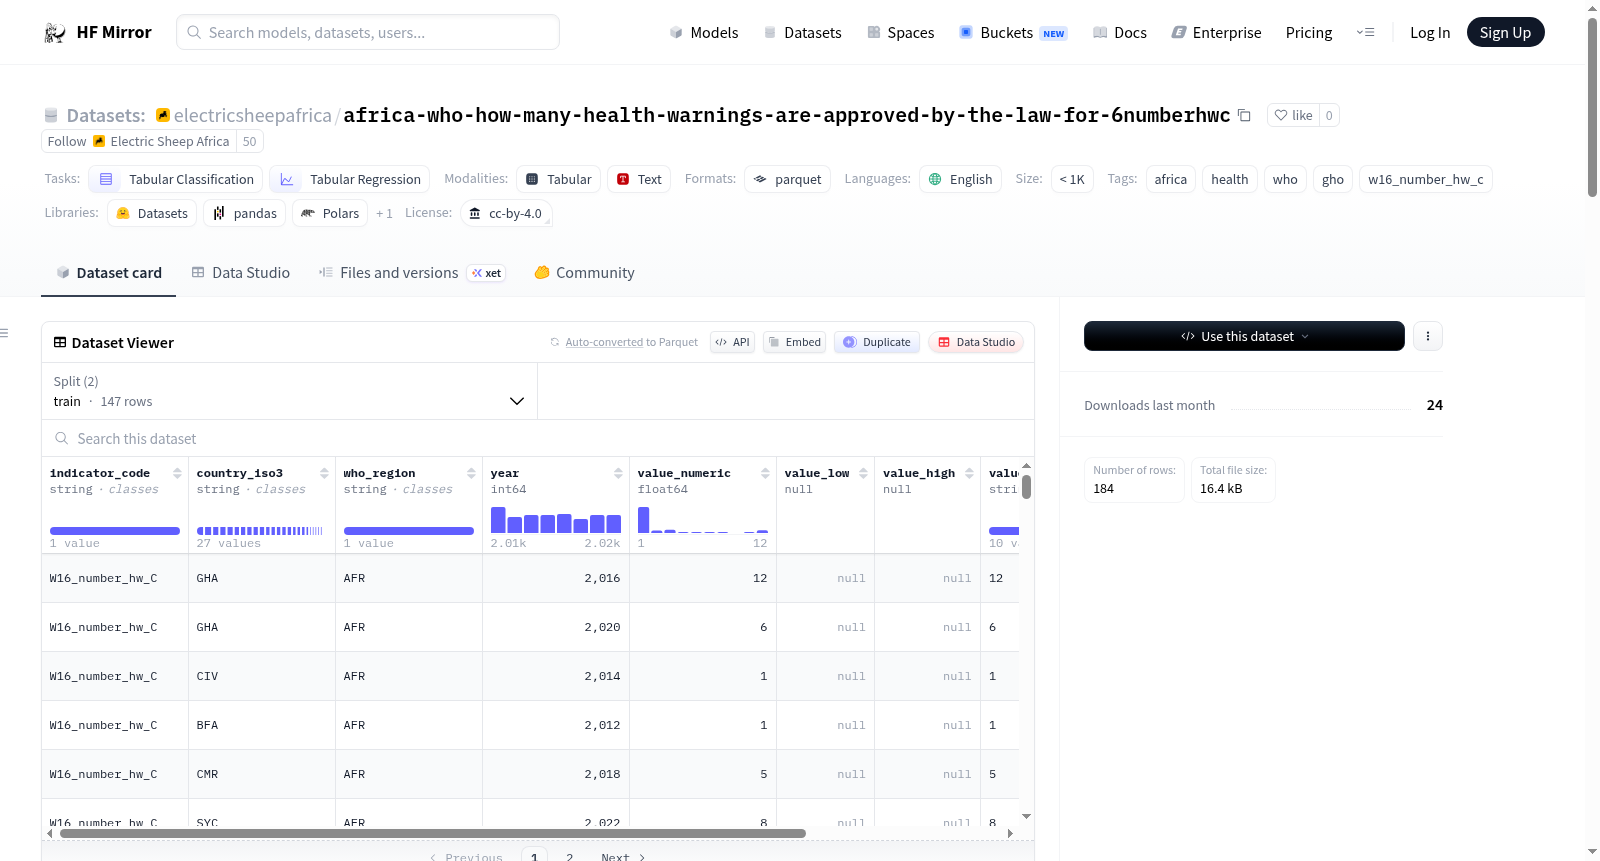Select the BFA country cell

(262, 725)
